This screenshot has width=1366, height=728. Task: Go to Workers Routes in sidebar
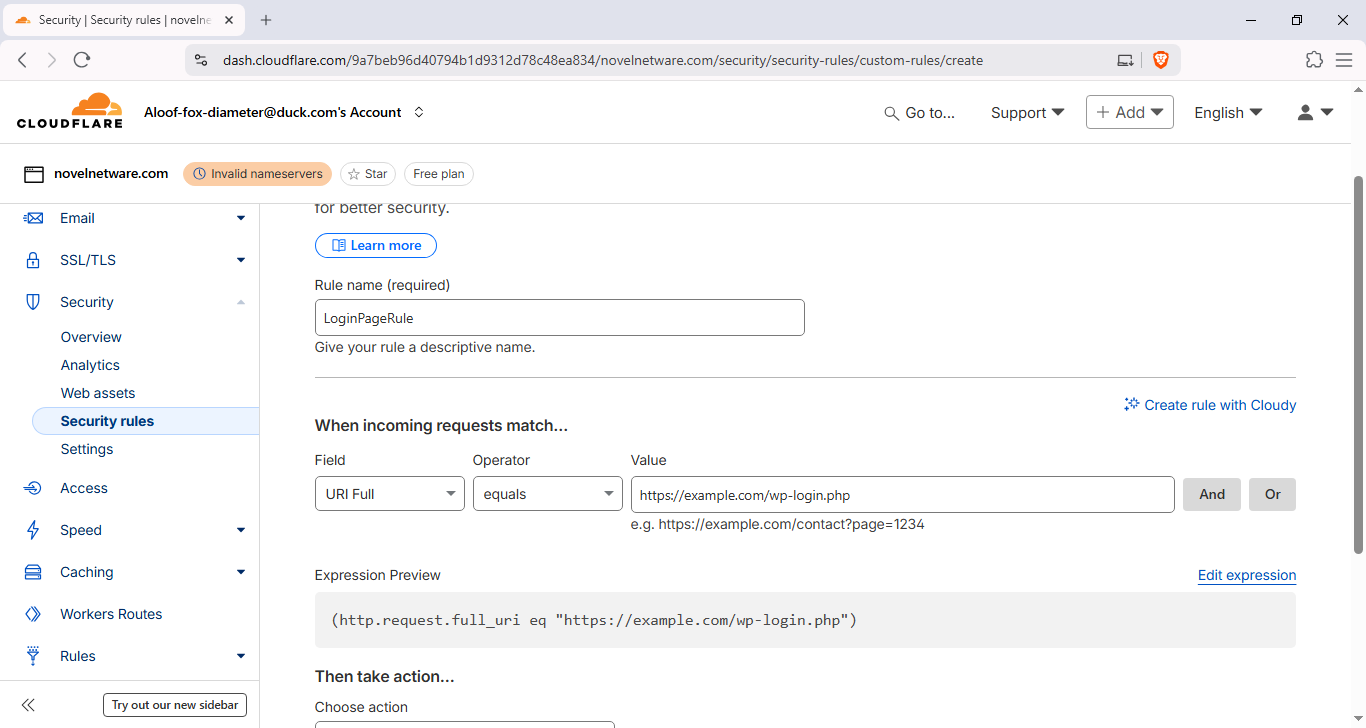tap(111, 614)
